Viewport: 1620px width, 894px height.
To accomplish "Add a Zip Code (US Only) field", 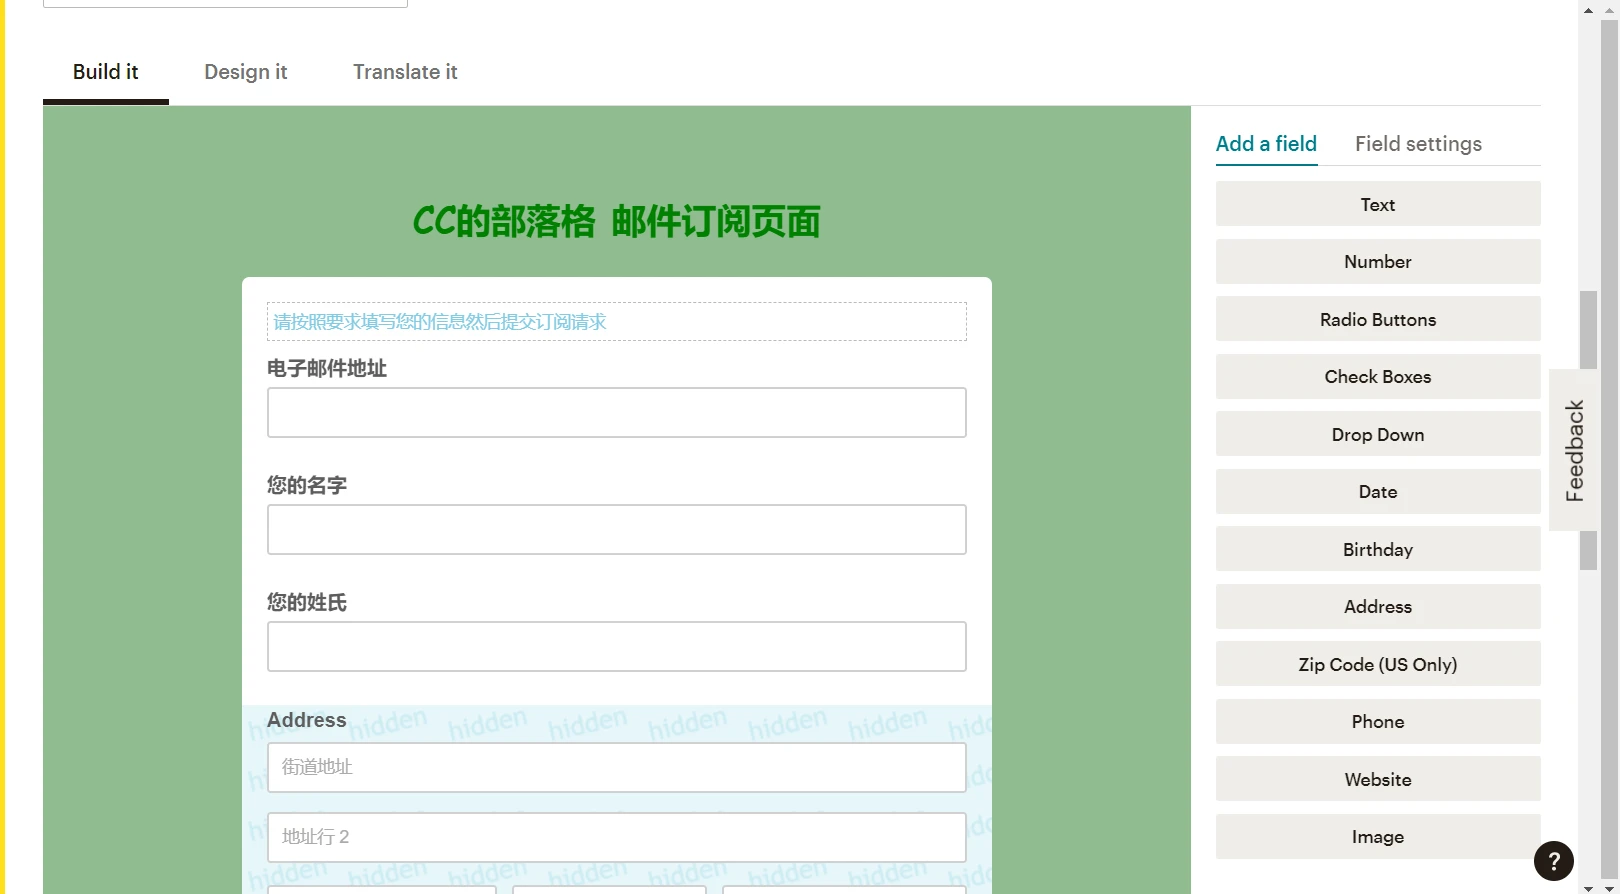I will click(x=1378, y=664).
